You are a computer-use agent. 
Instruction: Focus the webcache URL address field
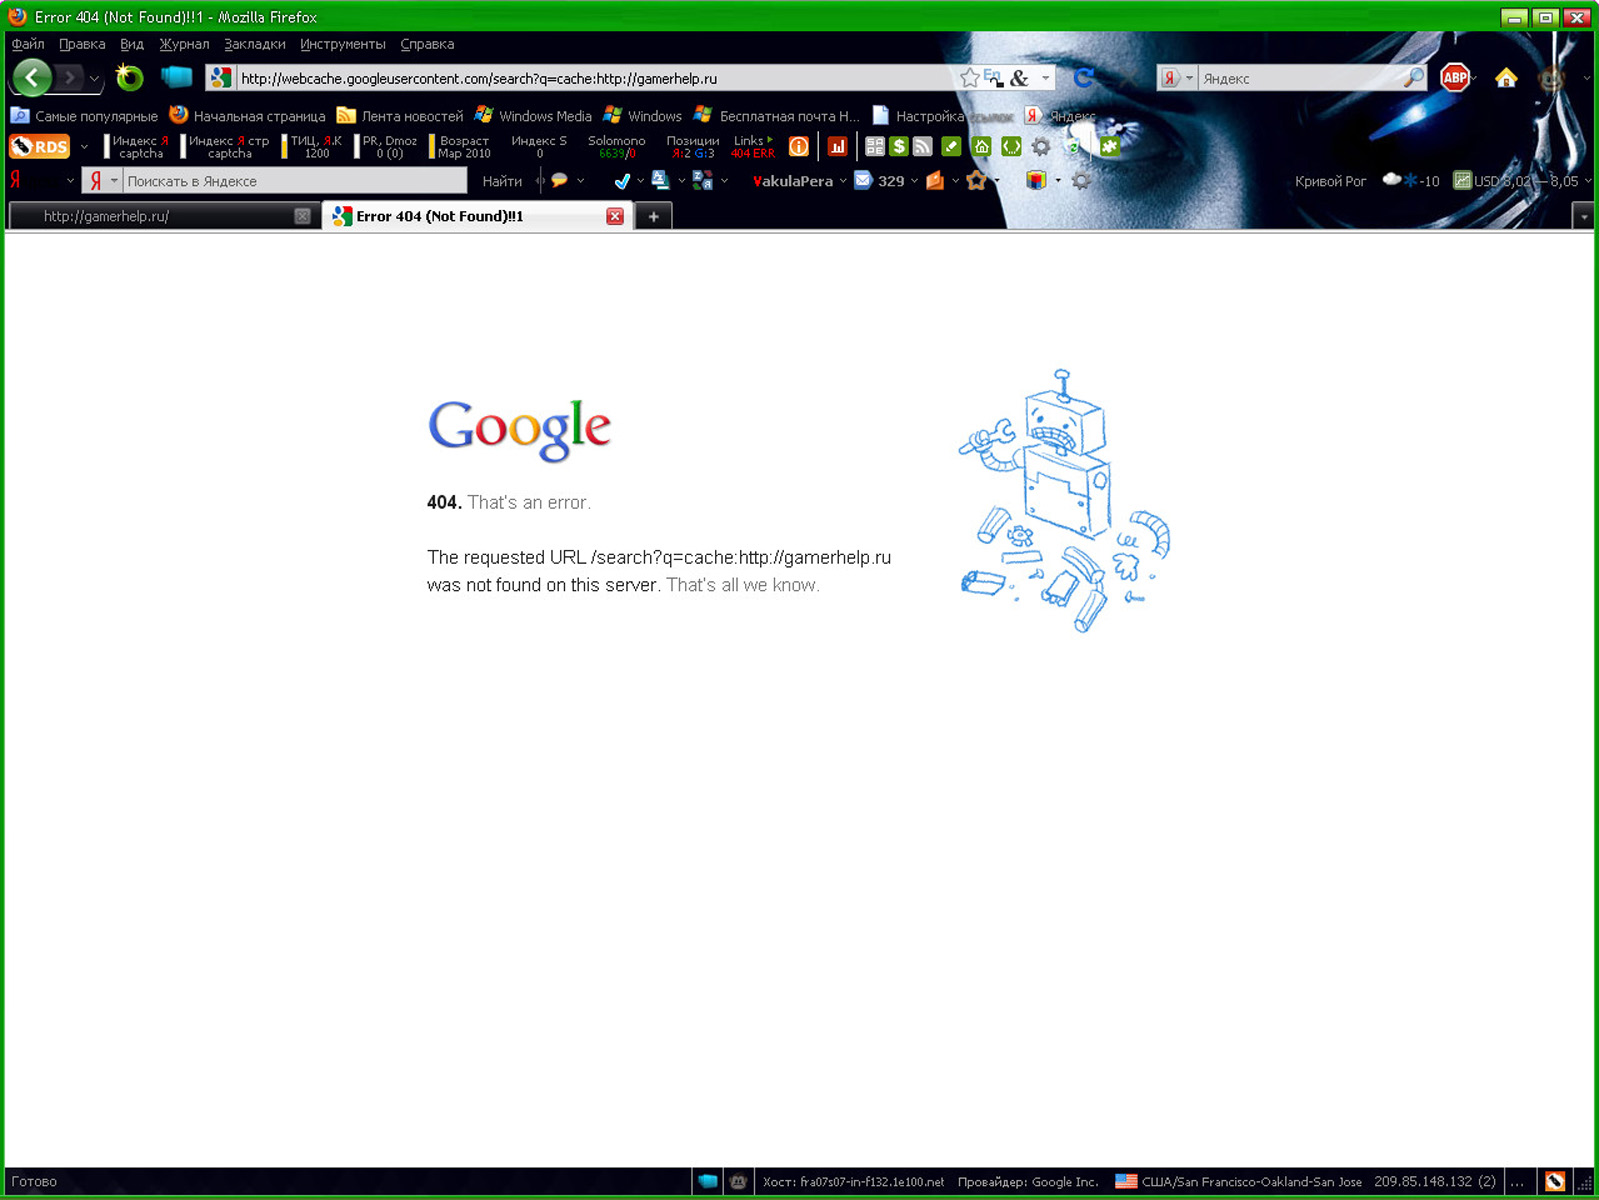tap(595, 78)
